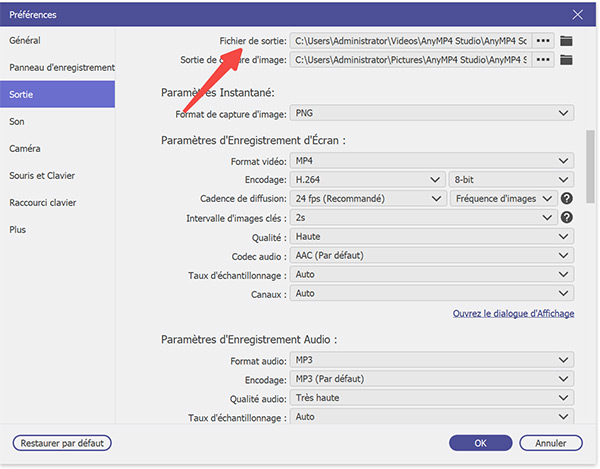This screenshot has height=469, width=600.
Task: Switch to the Général tab
Action: pyautogui.click(x=25, y=40)
